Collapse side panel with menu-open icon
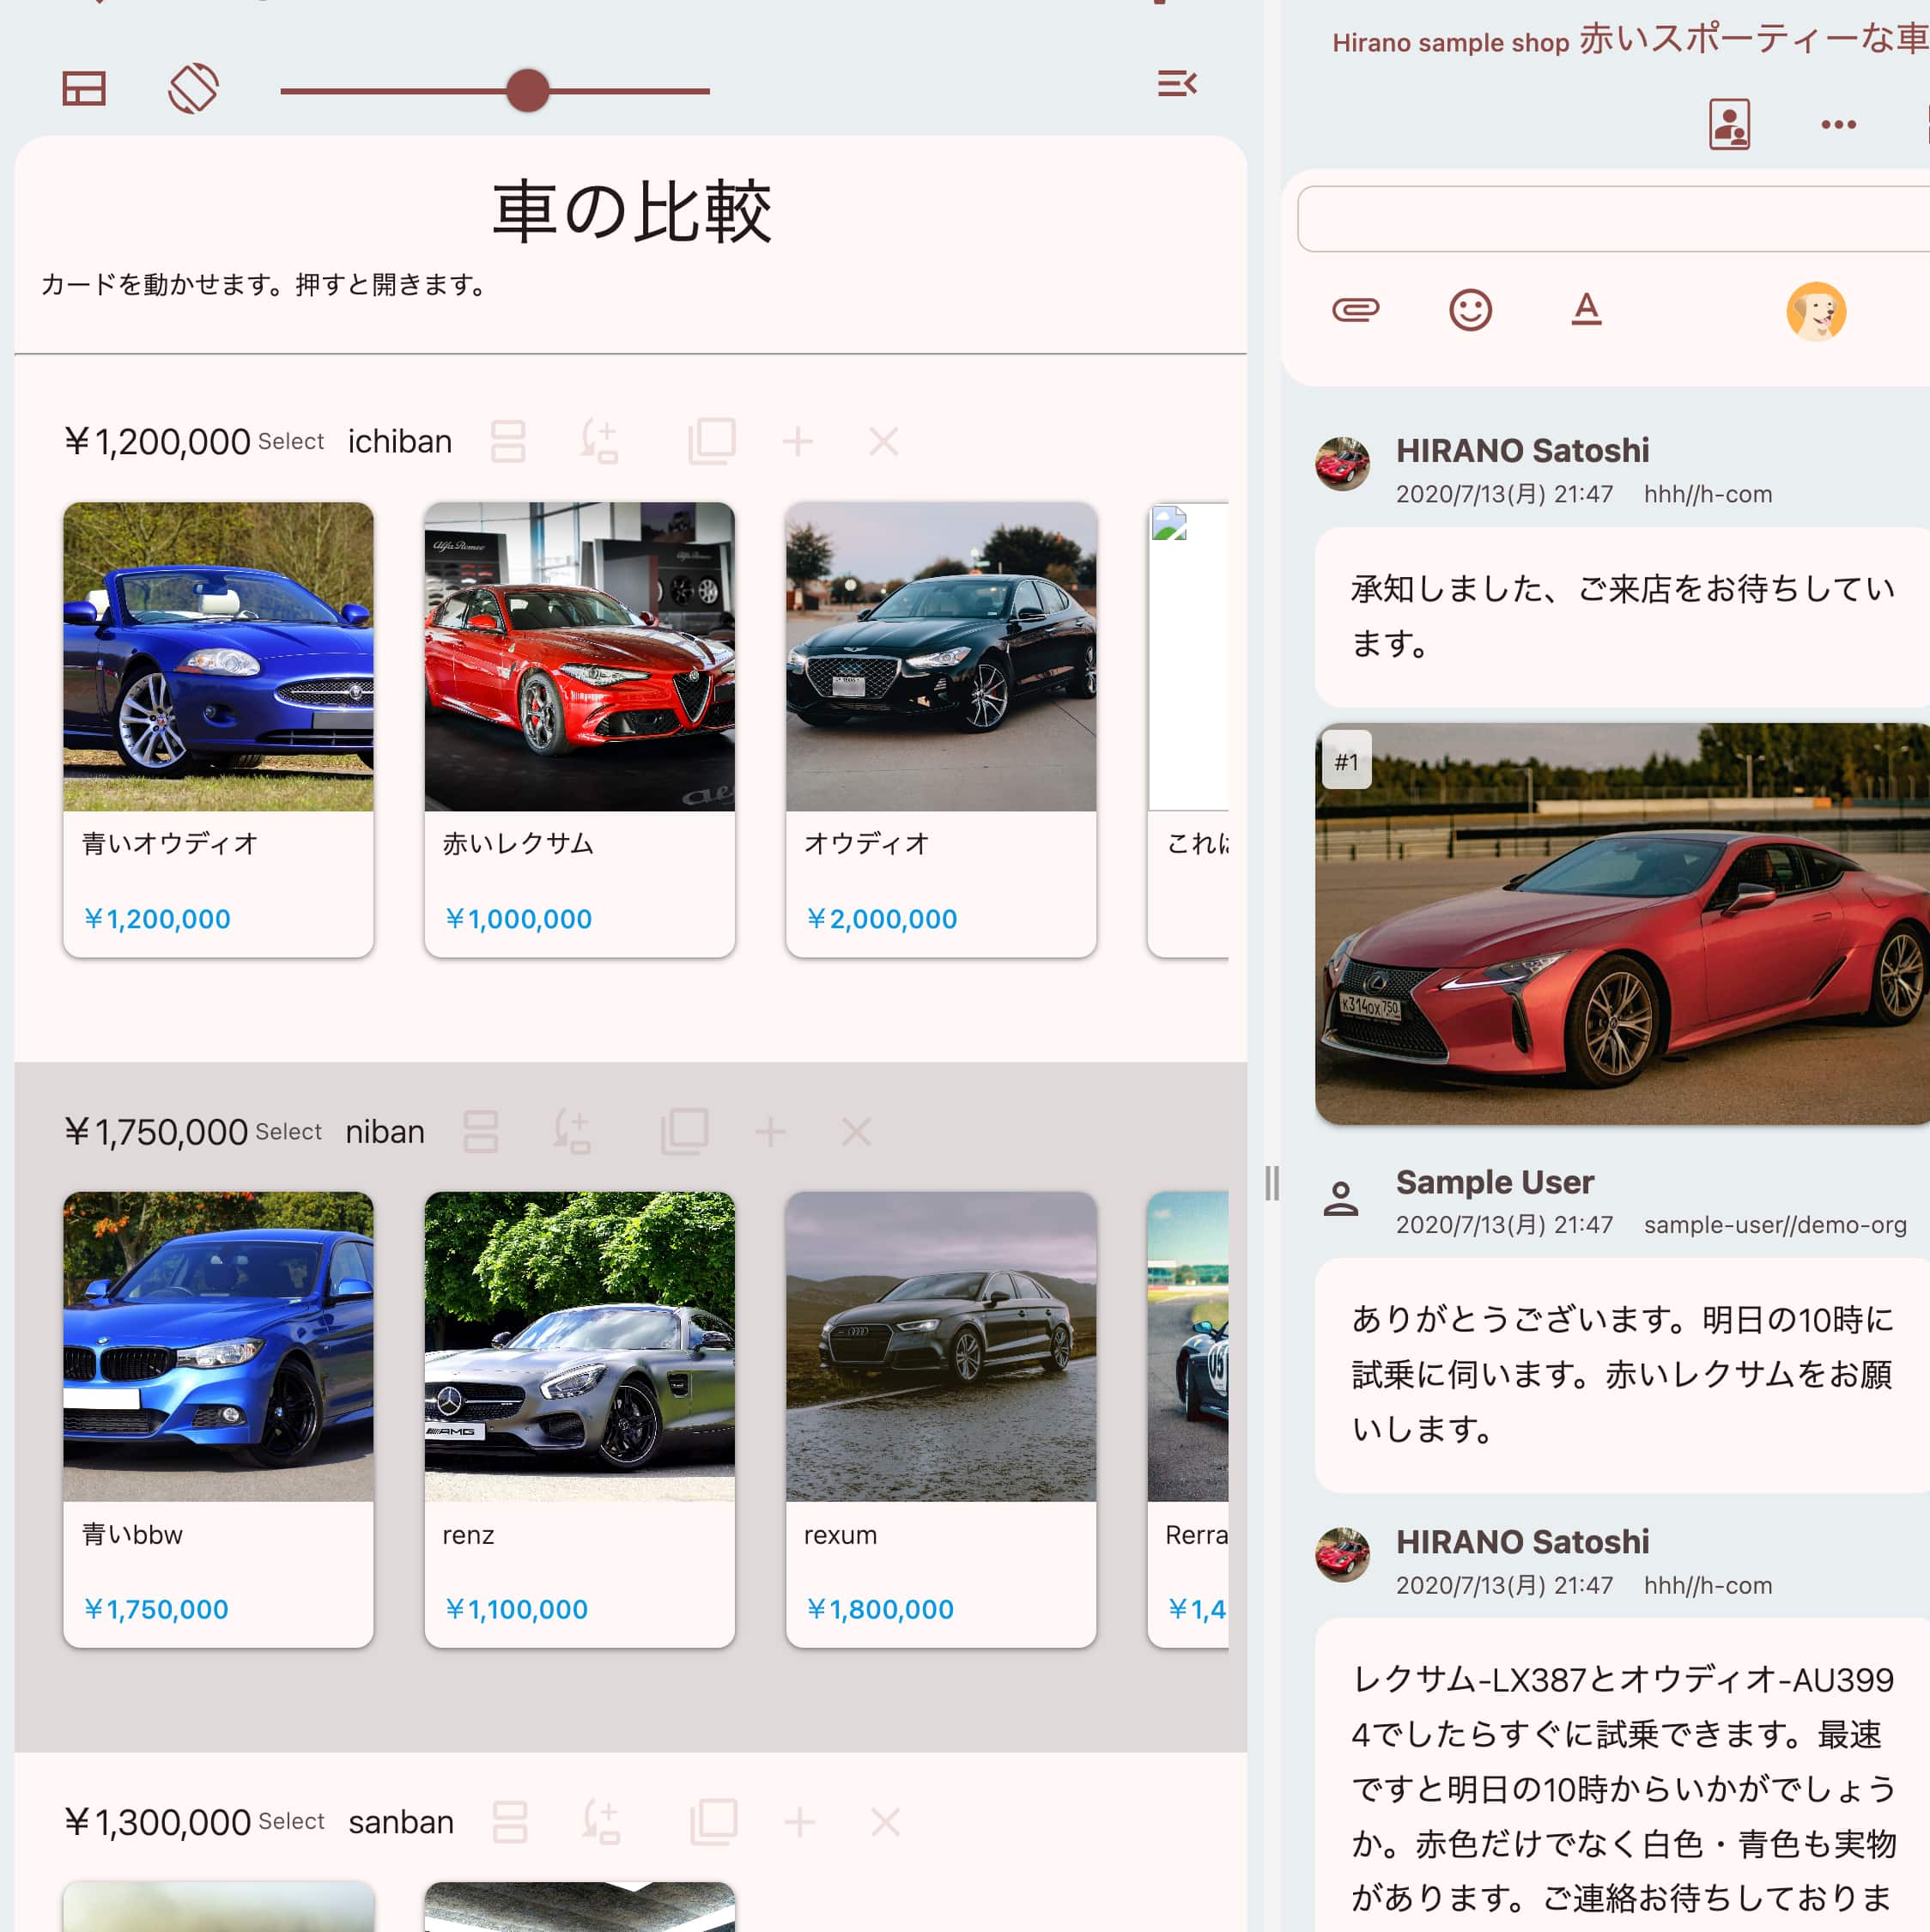Viewport: 1930px width, 1932px height. point(1177,83)
